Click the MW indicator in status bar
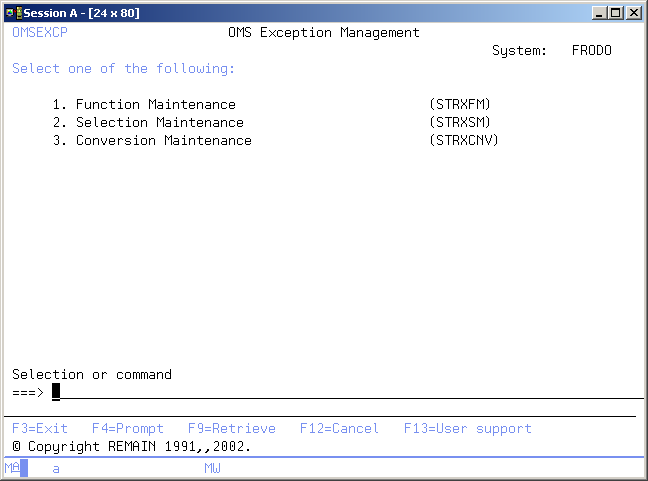648x481 pixels. pyautogui.click(x=212, y=468)
